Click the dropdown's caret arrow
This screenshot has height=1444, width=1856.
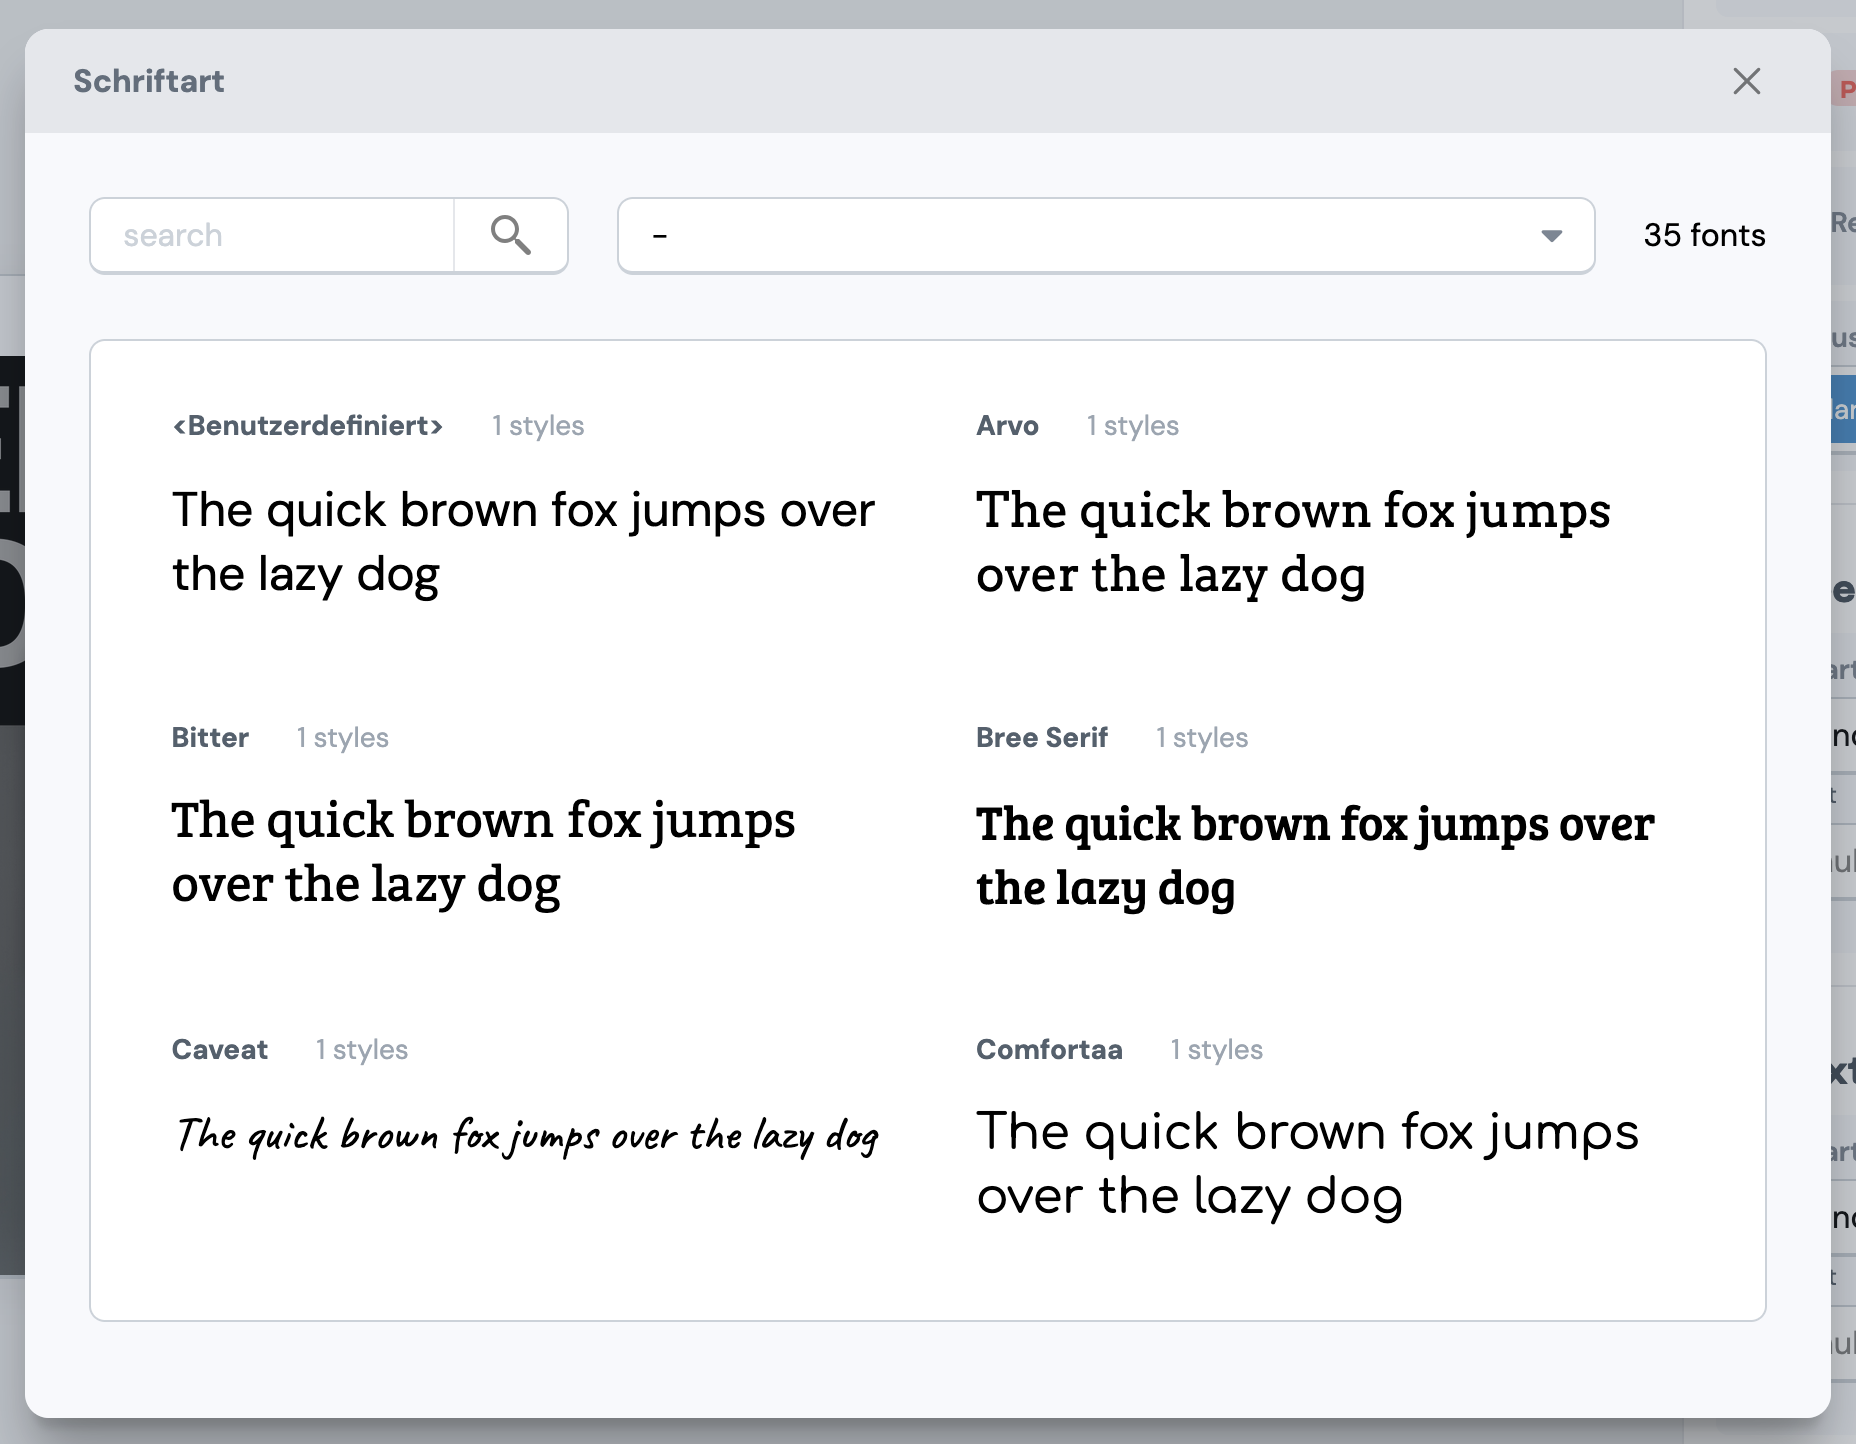[1551, 235]
